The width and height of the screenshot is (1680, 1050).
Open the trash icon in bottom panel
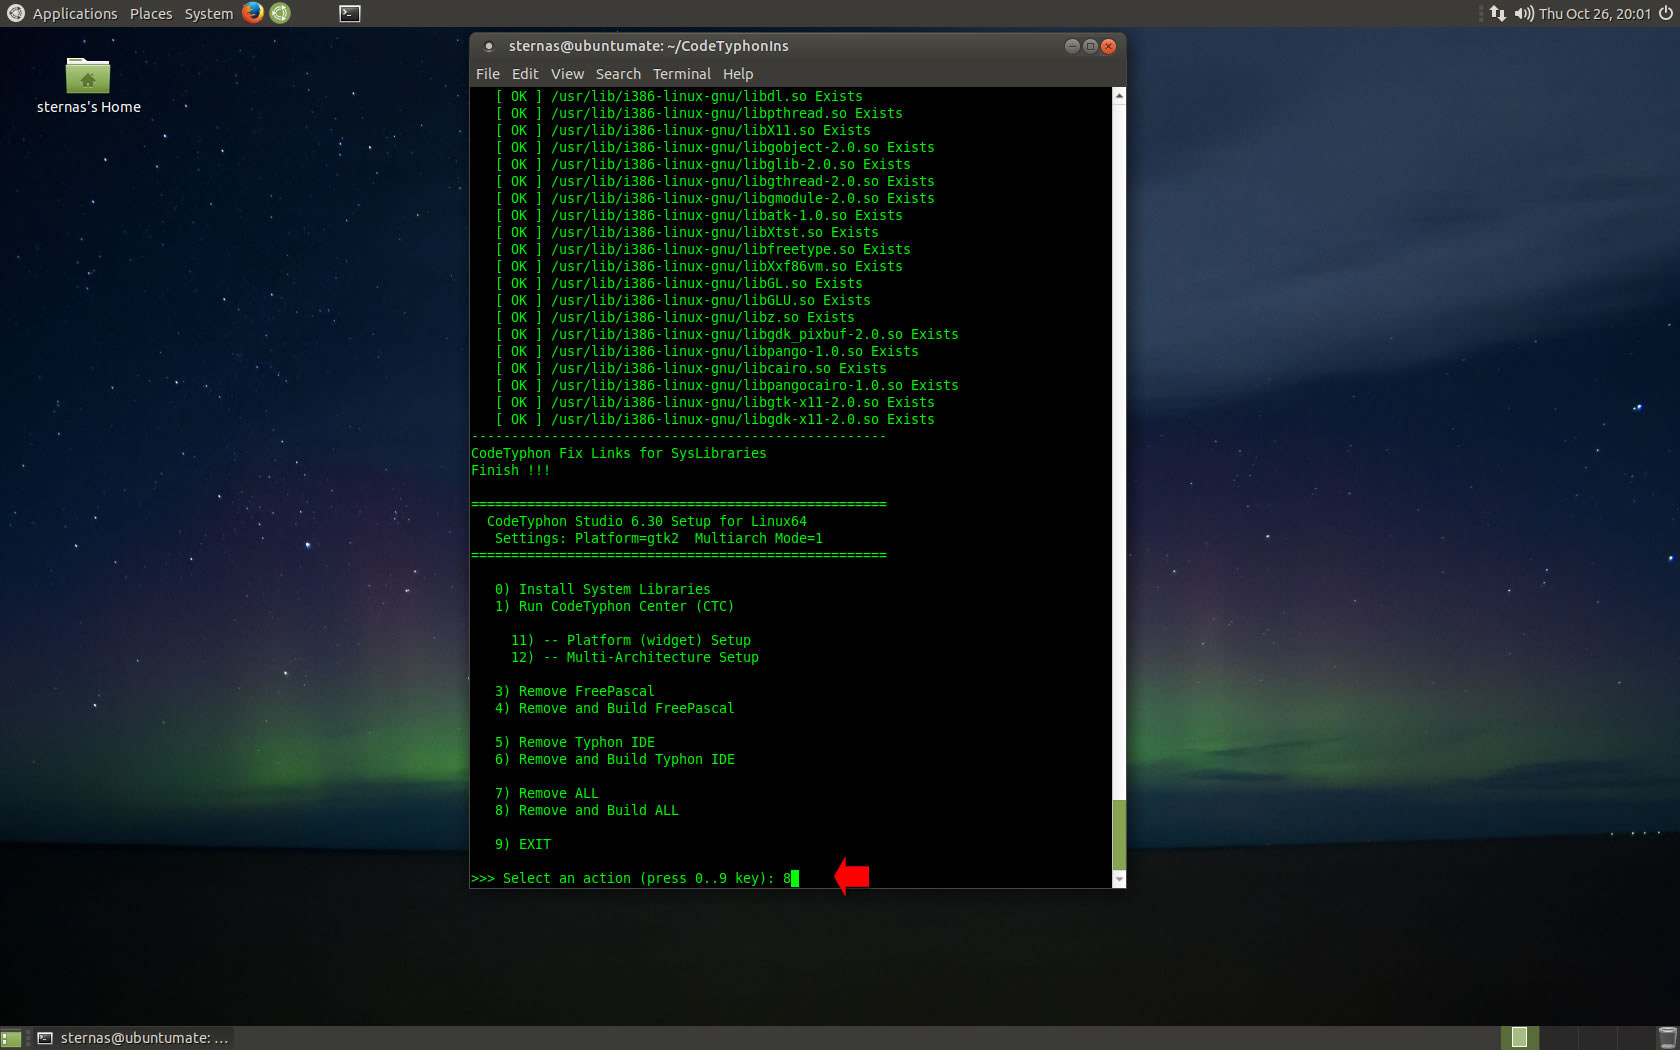click(1667, 1038)
